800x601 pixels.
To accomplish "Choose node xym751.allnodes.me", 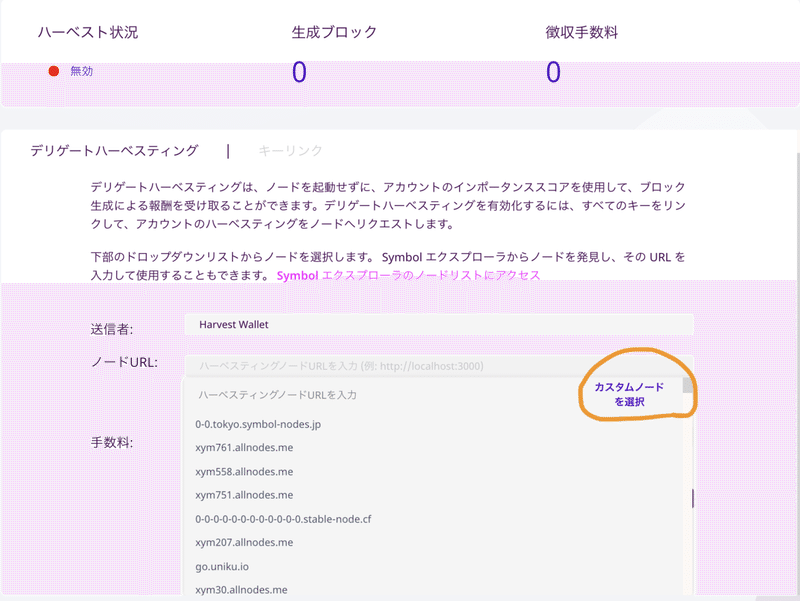I will point(244,495).
